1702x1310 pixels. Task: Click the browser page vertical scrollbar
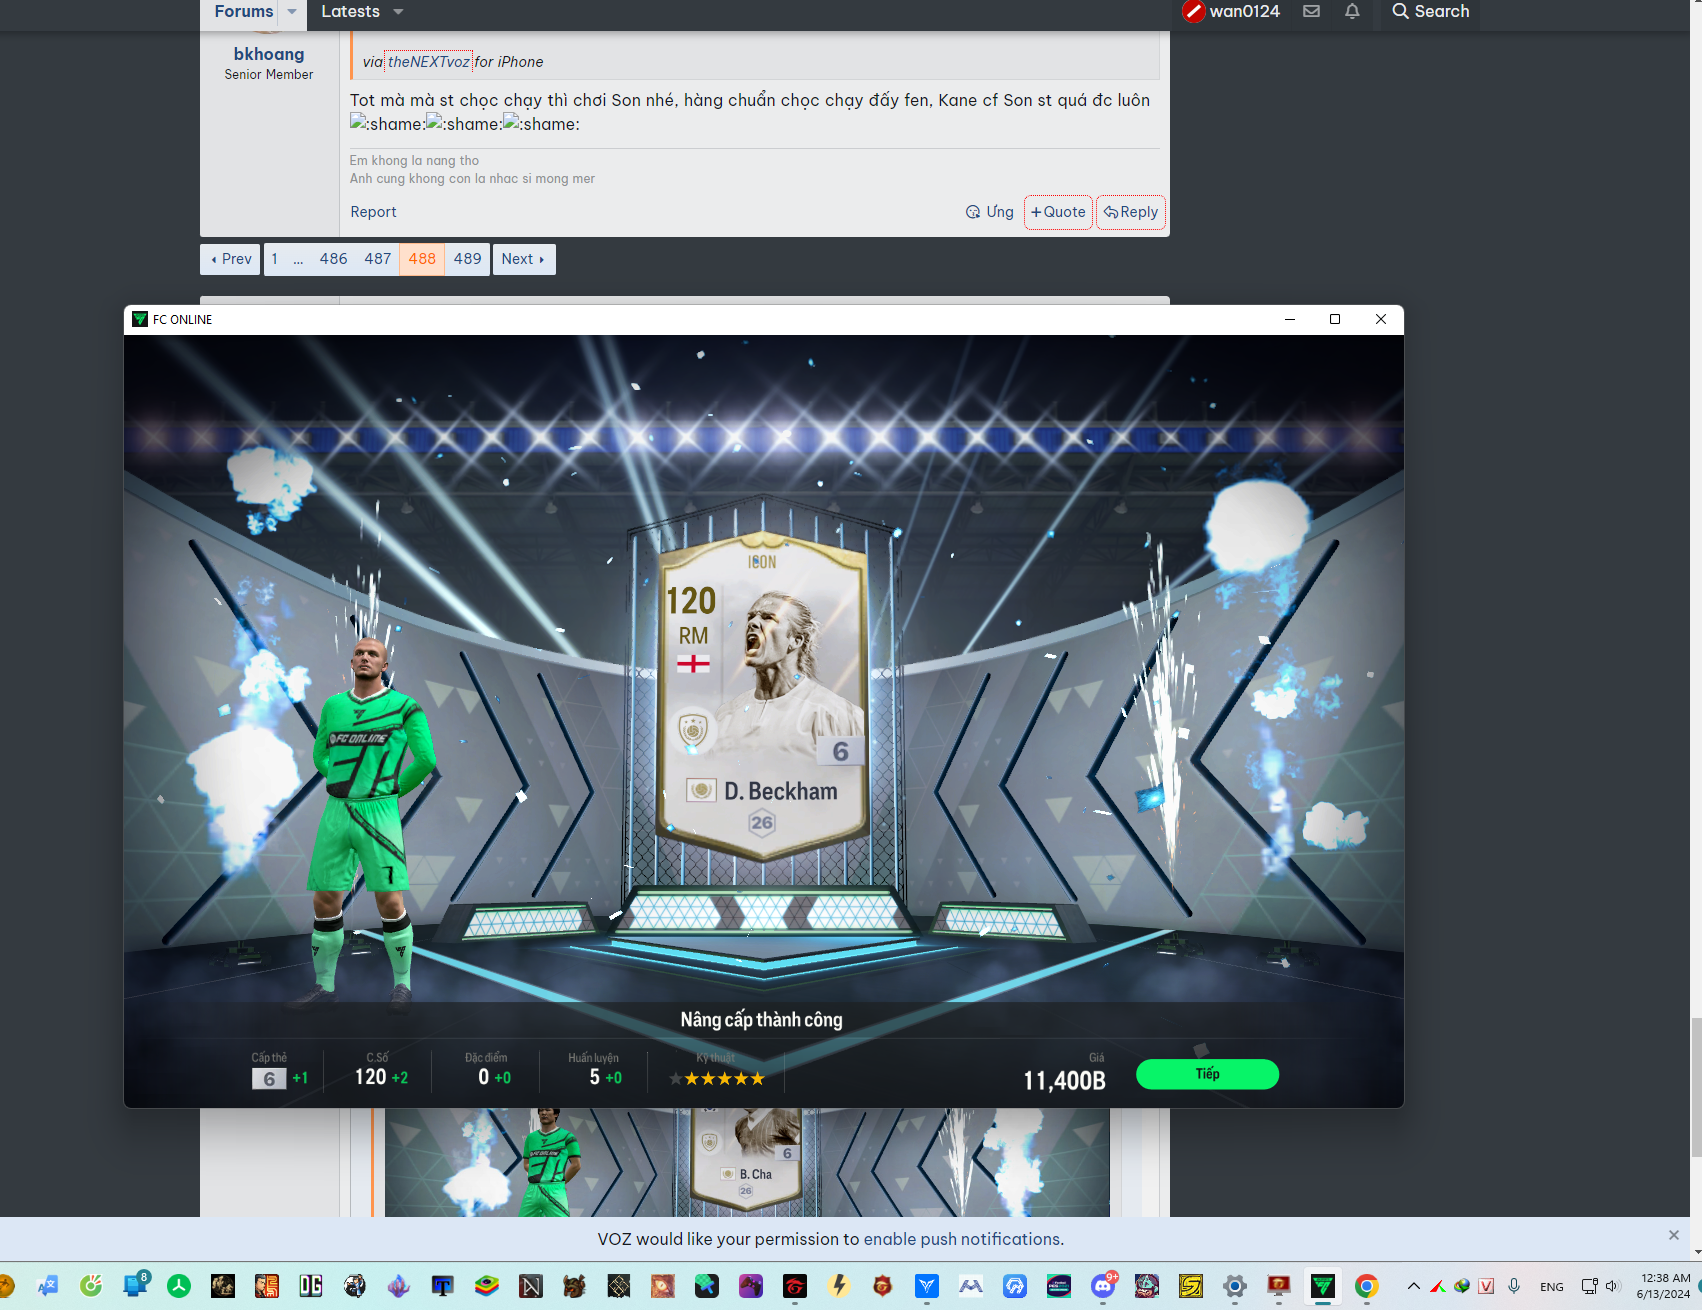point(1695,1086)
